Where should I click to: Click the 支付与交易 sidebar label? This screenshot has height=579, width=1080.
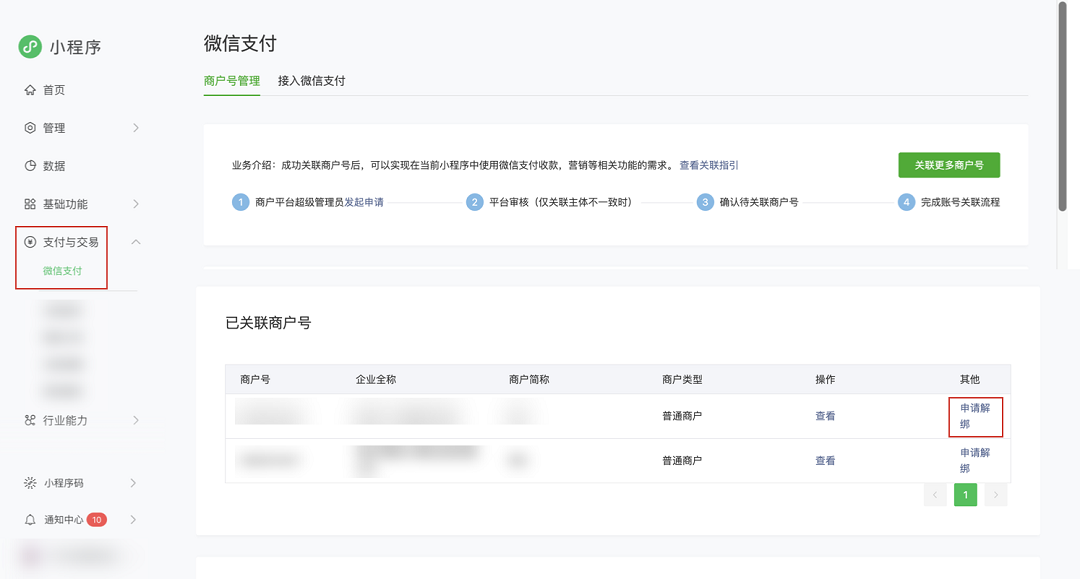[x=70, y=242]
